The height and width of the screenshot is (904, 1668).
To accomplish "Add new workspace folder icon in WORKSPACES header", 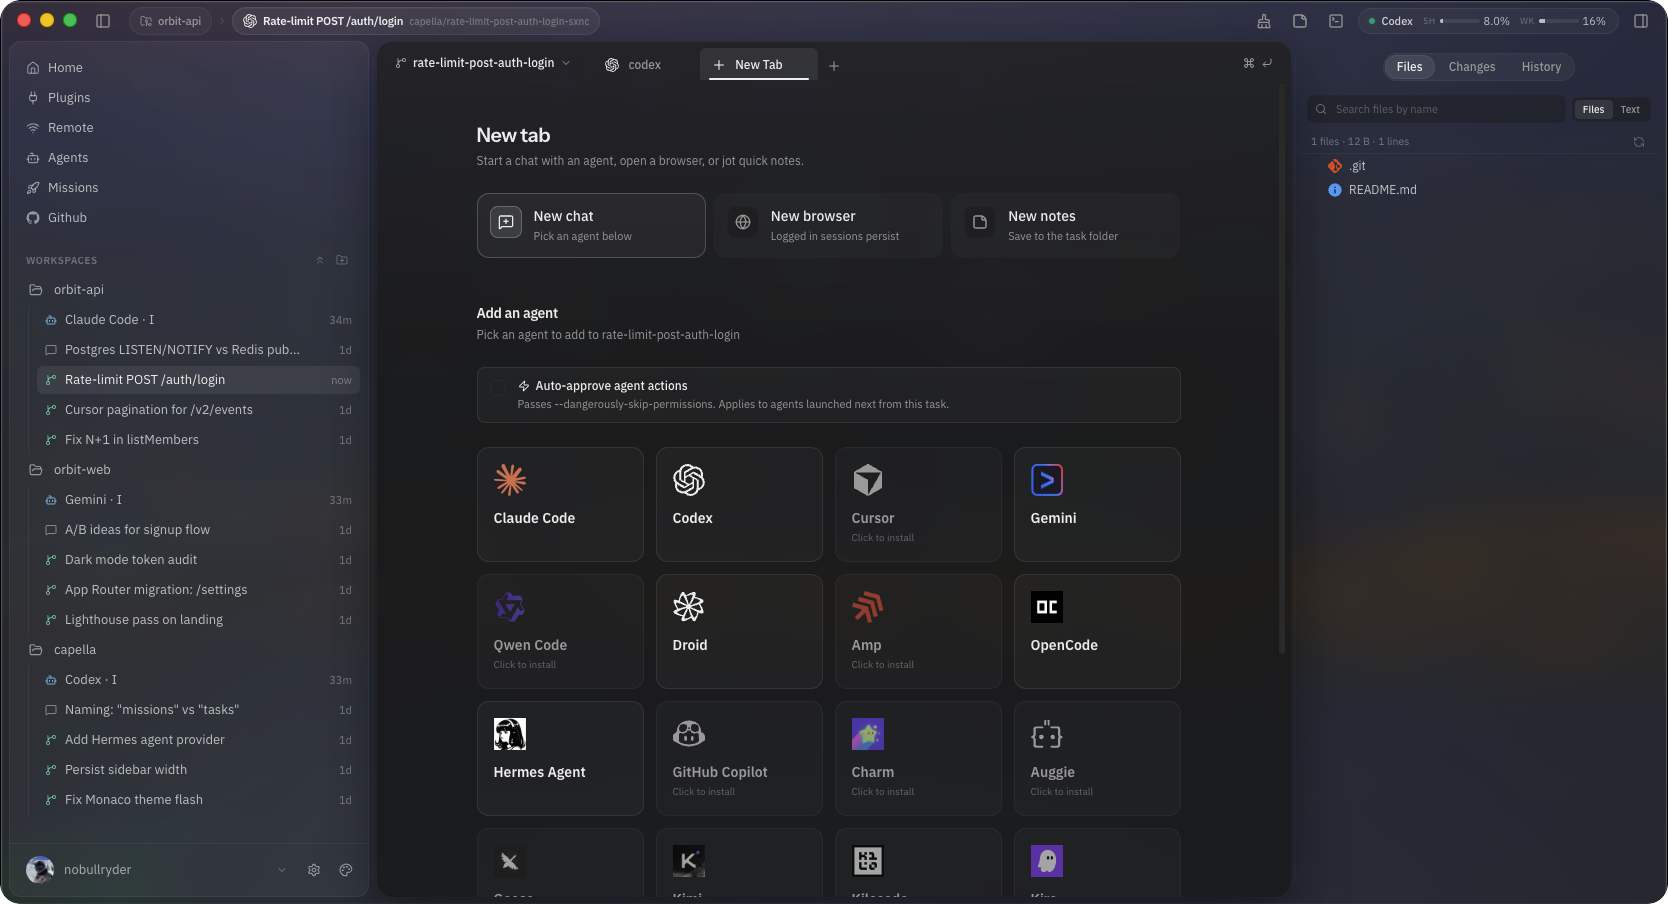I will [x=342, y=260].
